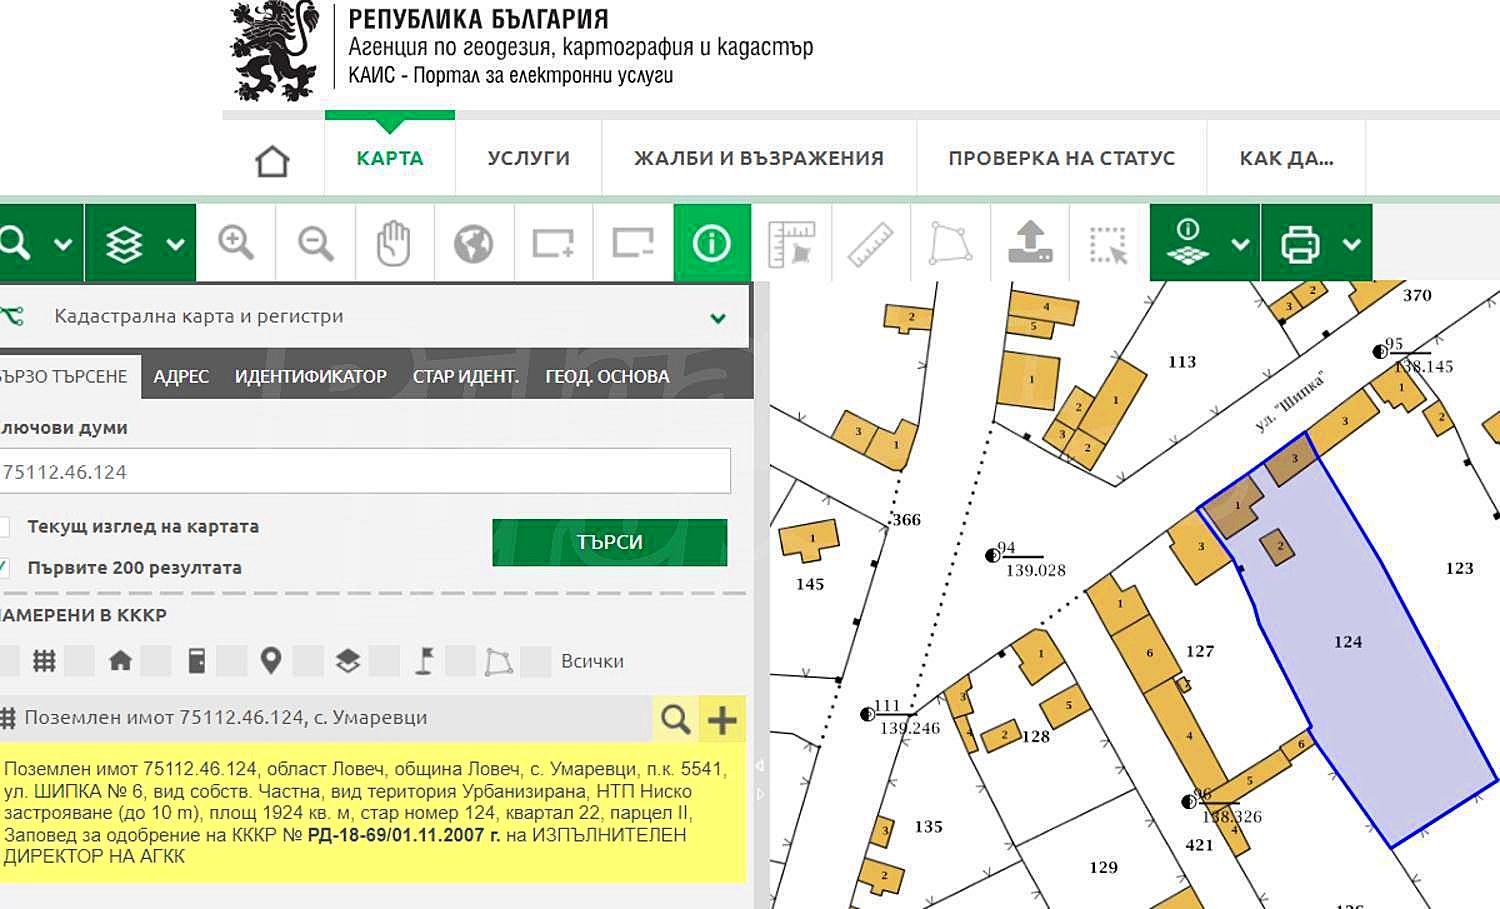
Task: Click the zoom in magnifier tool
Action: (236, 243)
